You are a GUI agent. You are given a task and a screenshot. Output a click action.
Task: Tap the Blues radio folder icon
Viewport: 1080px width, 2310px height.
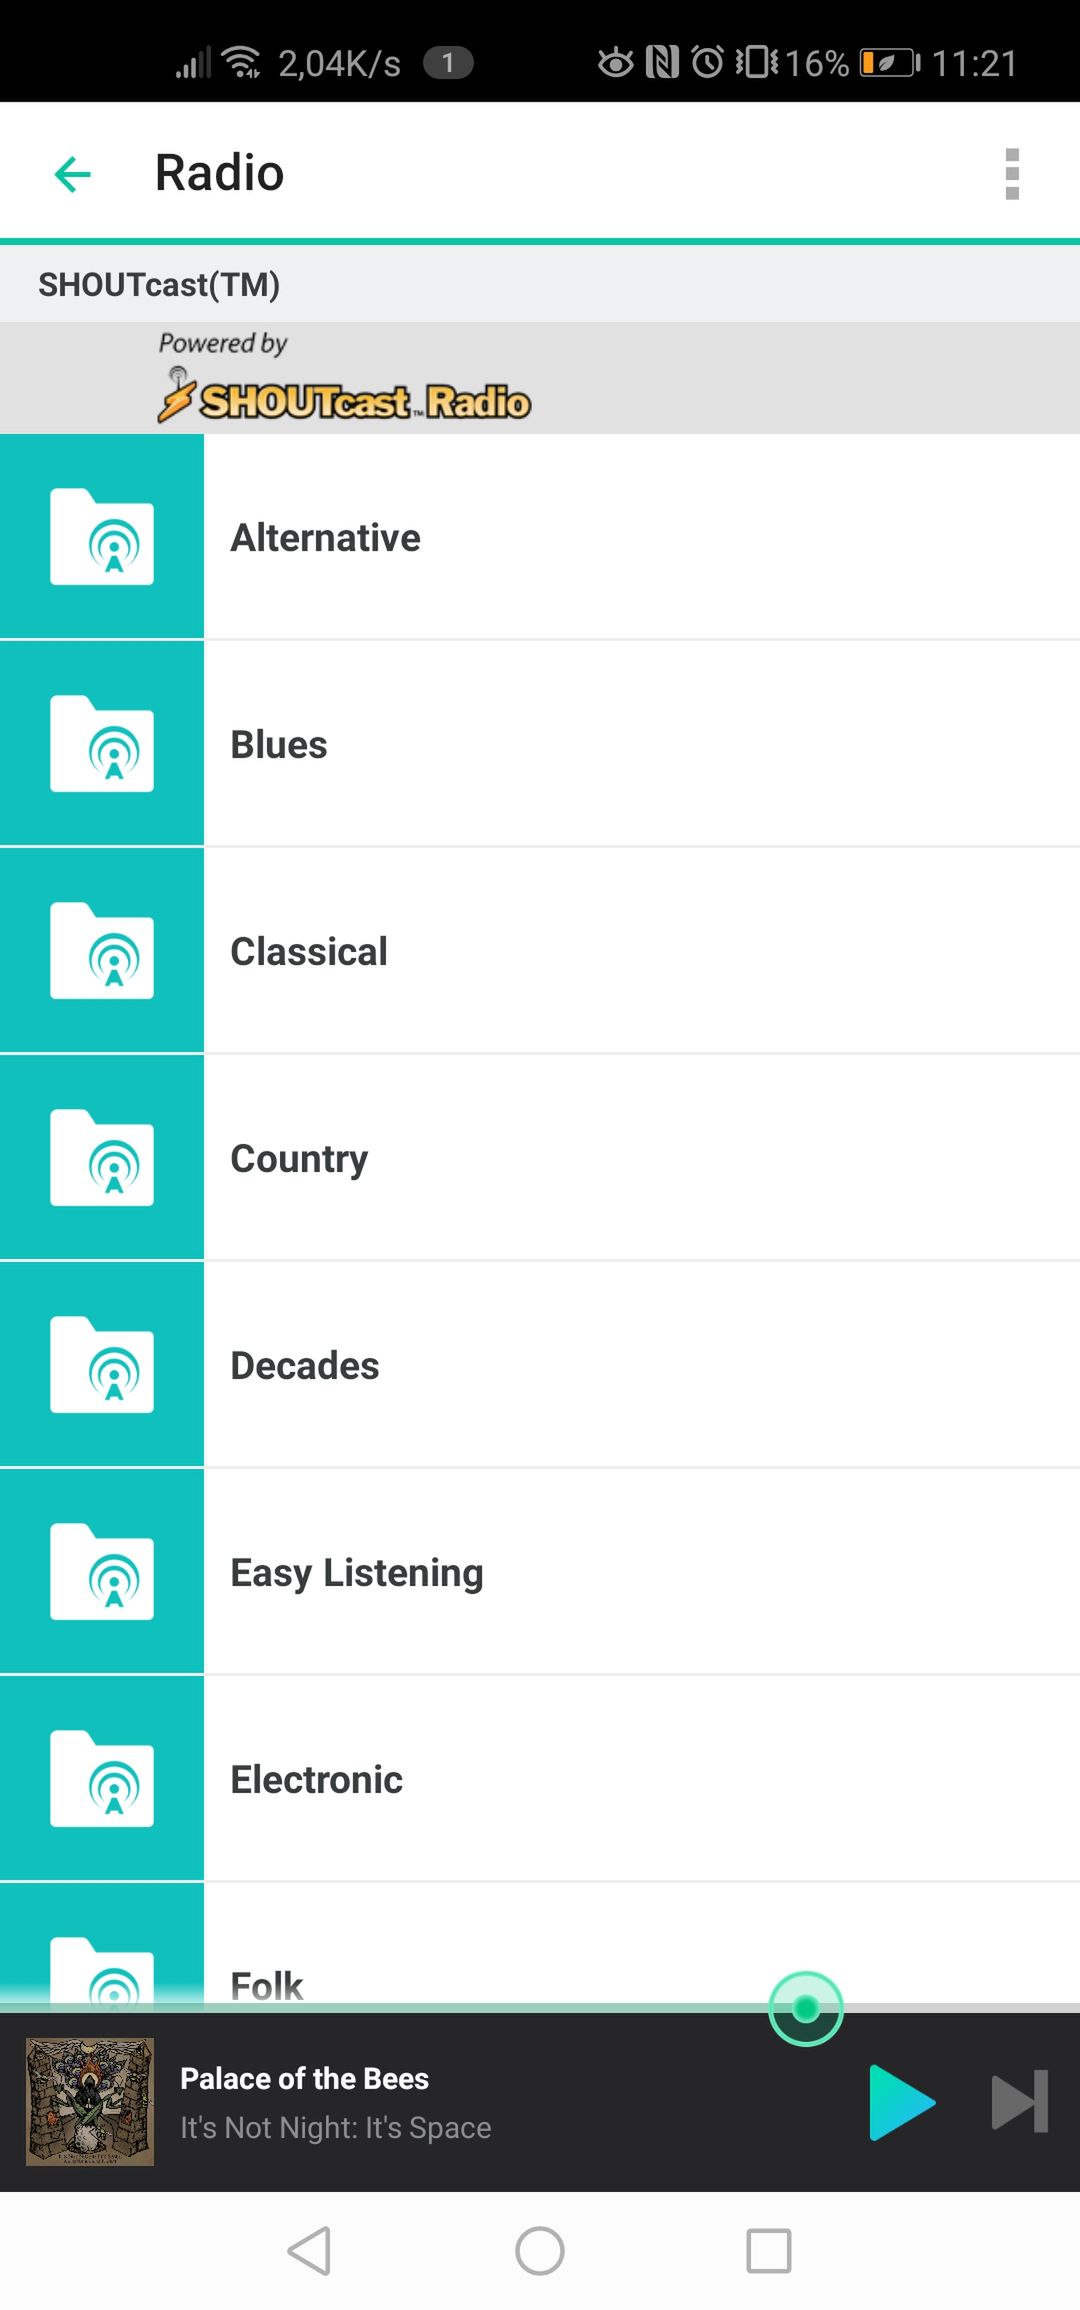pyautogui.click(x=102, y=744)
